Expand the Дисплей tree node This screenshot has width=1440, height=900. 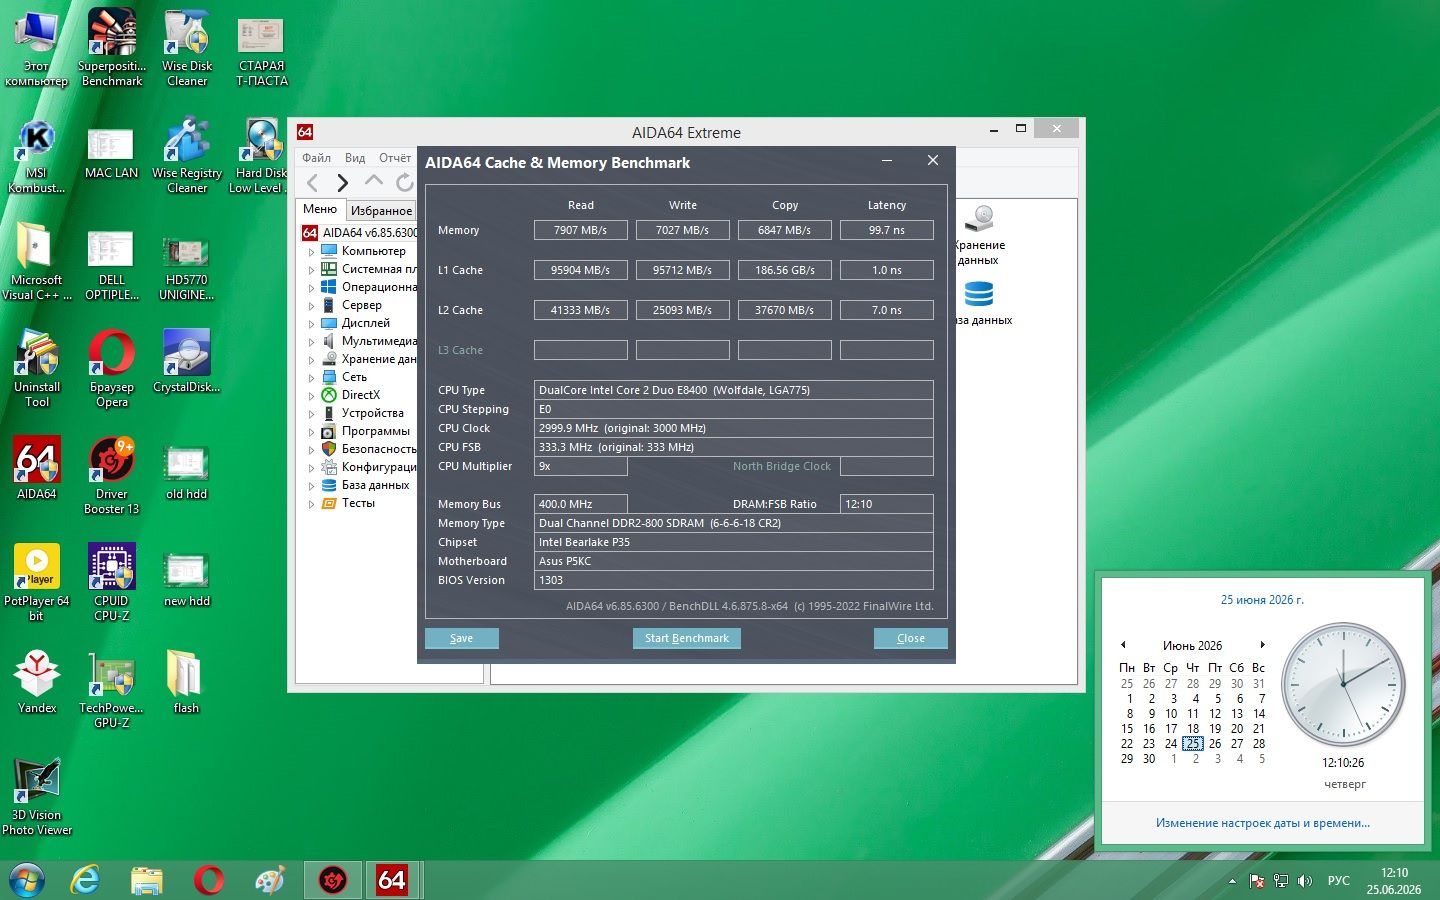click(x=311, y=324)
